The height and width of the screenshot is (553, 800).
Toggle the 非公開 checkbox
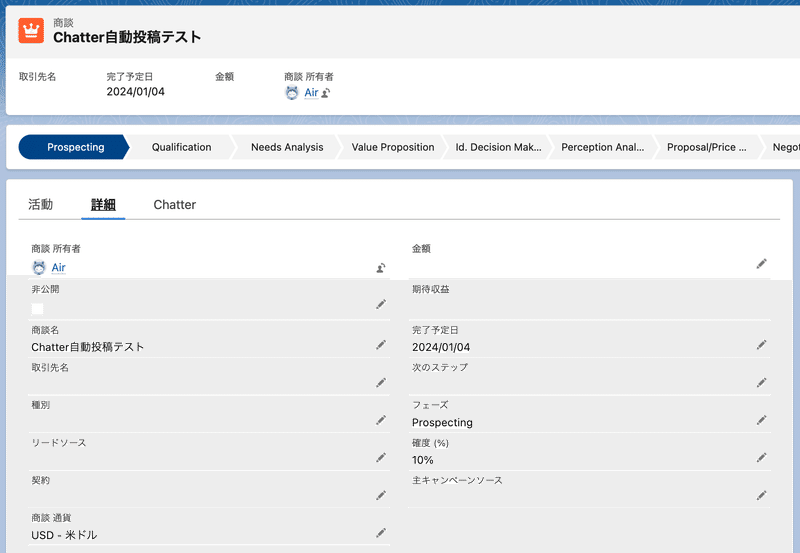click(x=37, y=309)
